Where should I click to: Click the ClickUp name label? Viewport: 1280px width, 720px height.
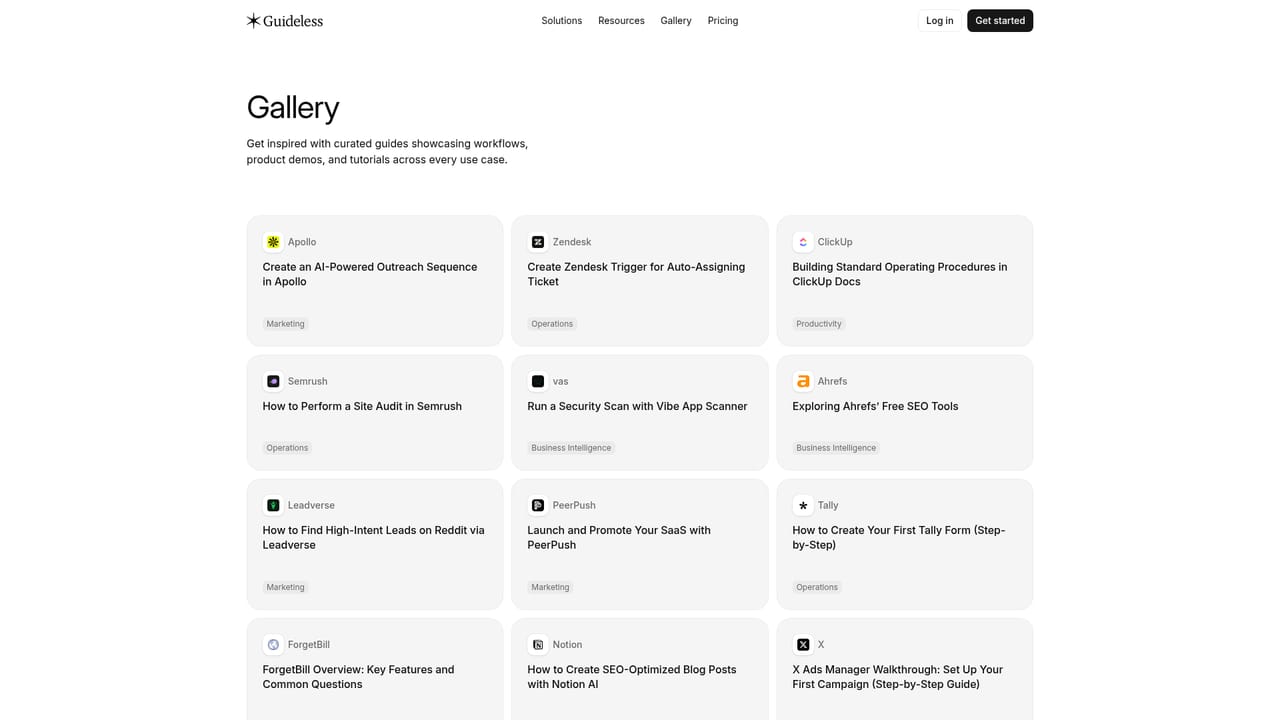835,242
